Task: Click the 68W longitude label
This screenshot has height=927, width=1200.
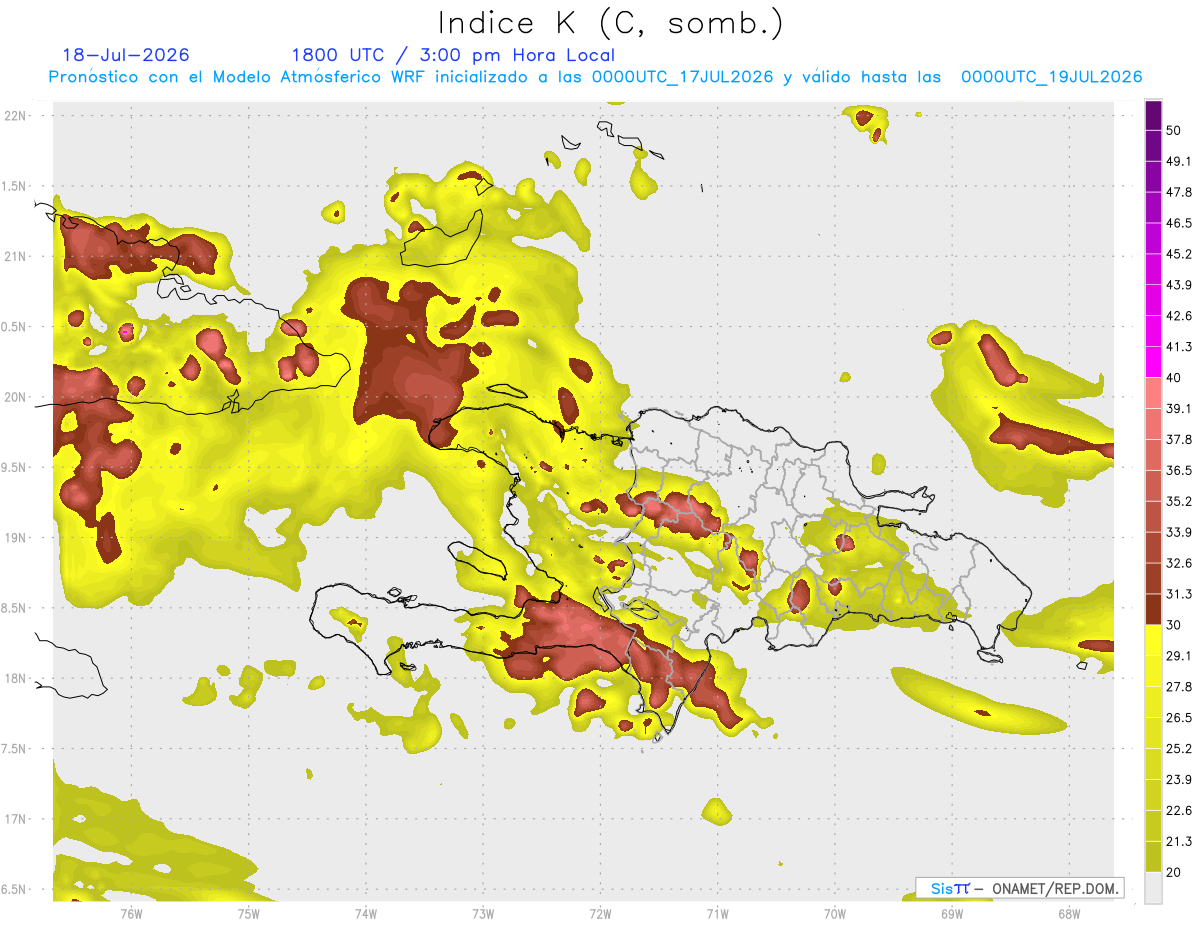Action: 1069,914
